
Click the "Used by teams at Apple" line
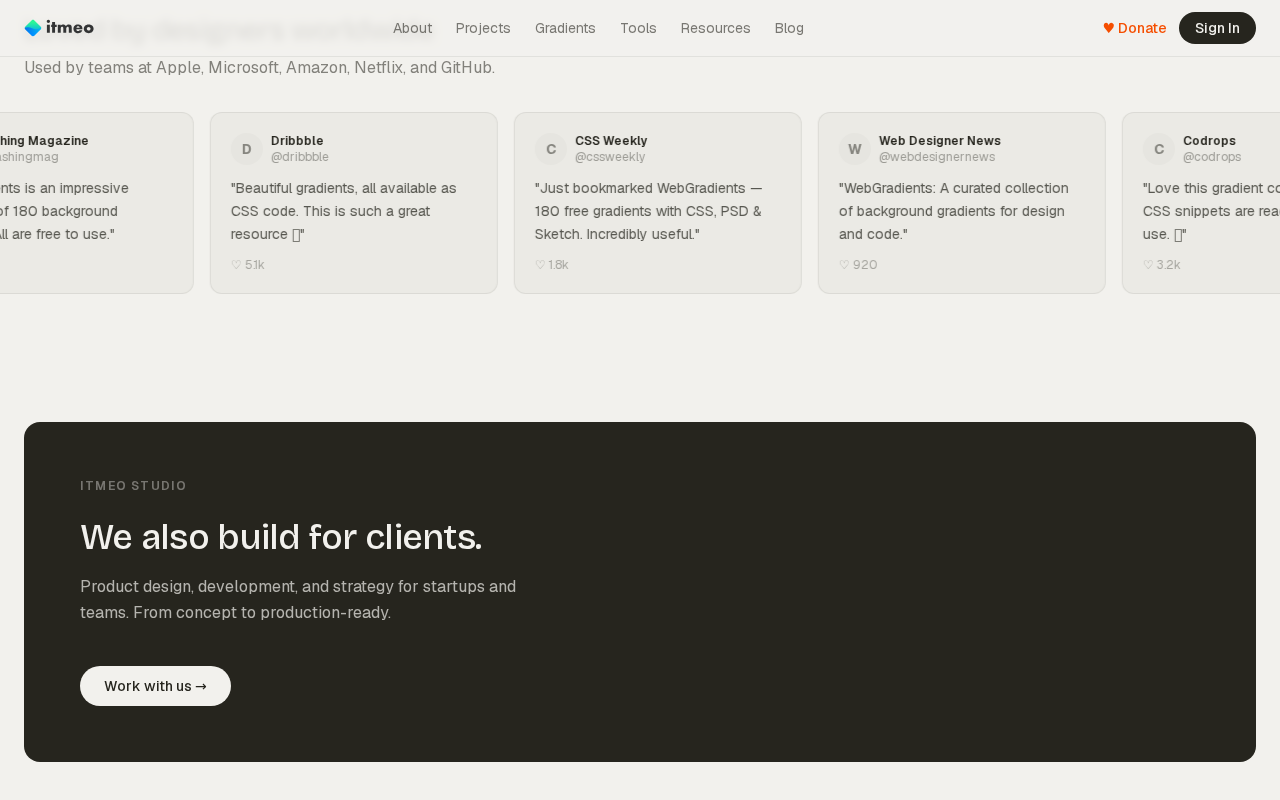point(259,67)
